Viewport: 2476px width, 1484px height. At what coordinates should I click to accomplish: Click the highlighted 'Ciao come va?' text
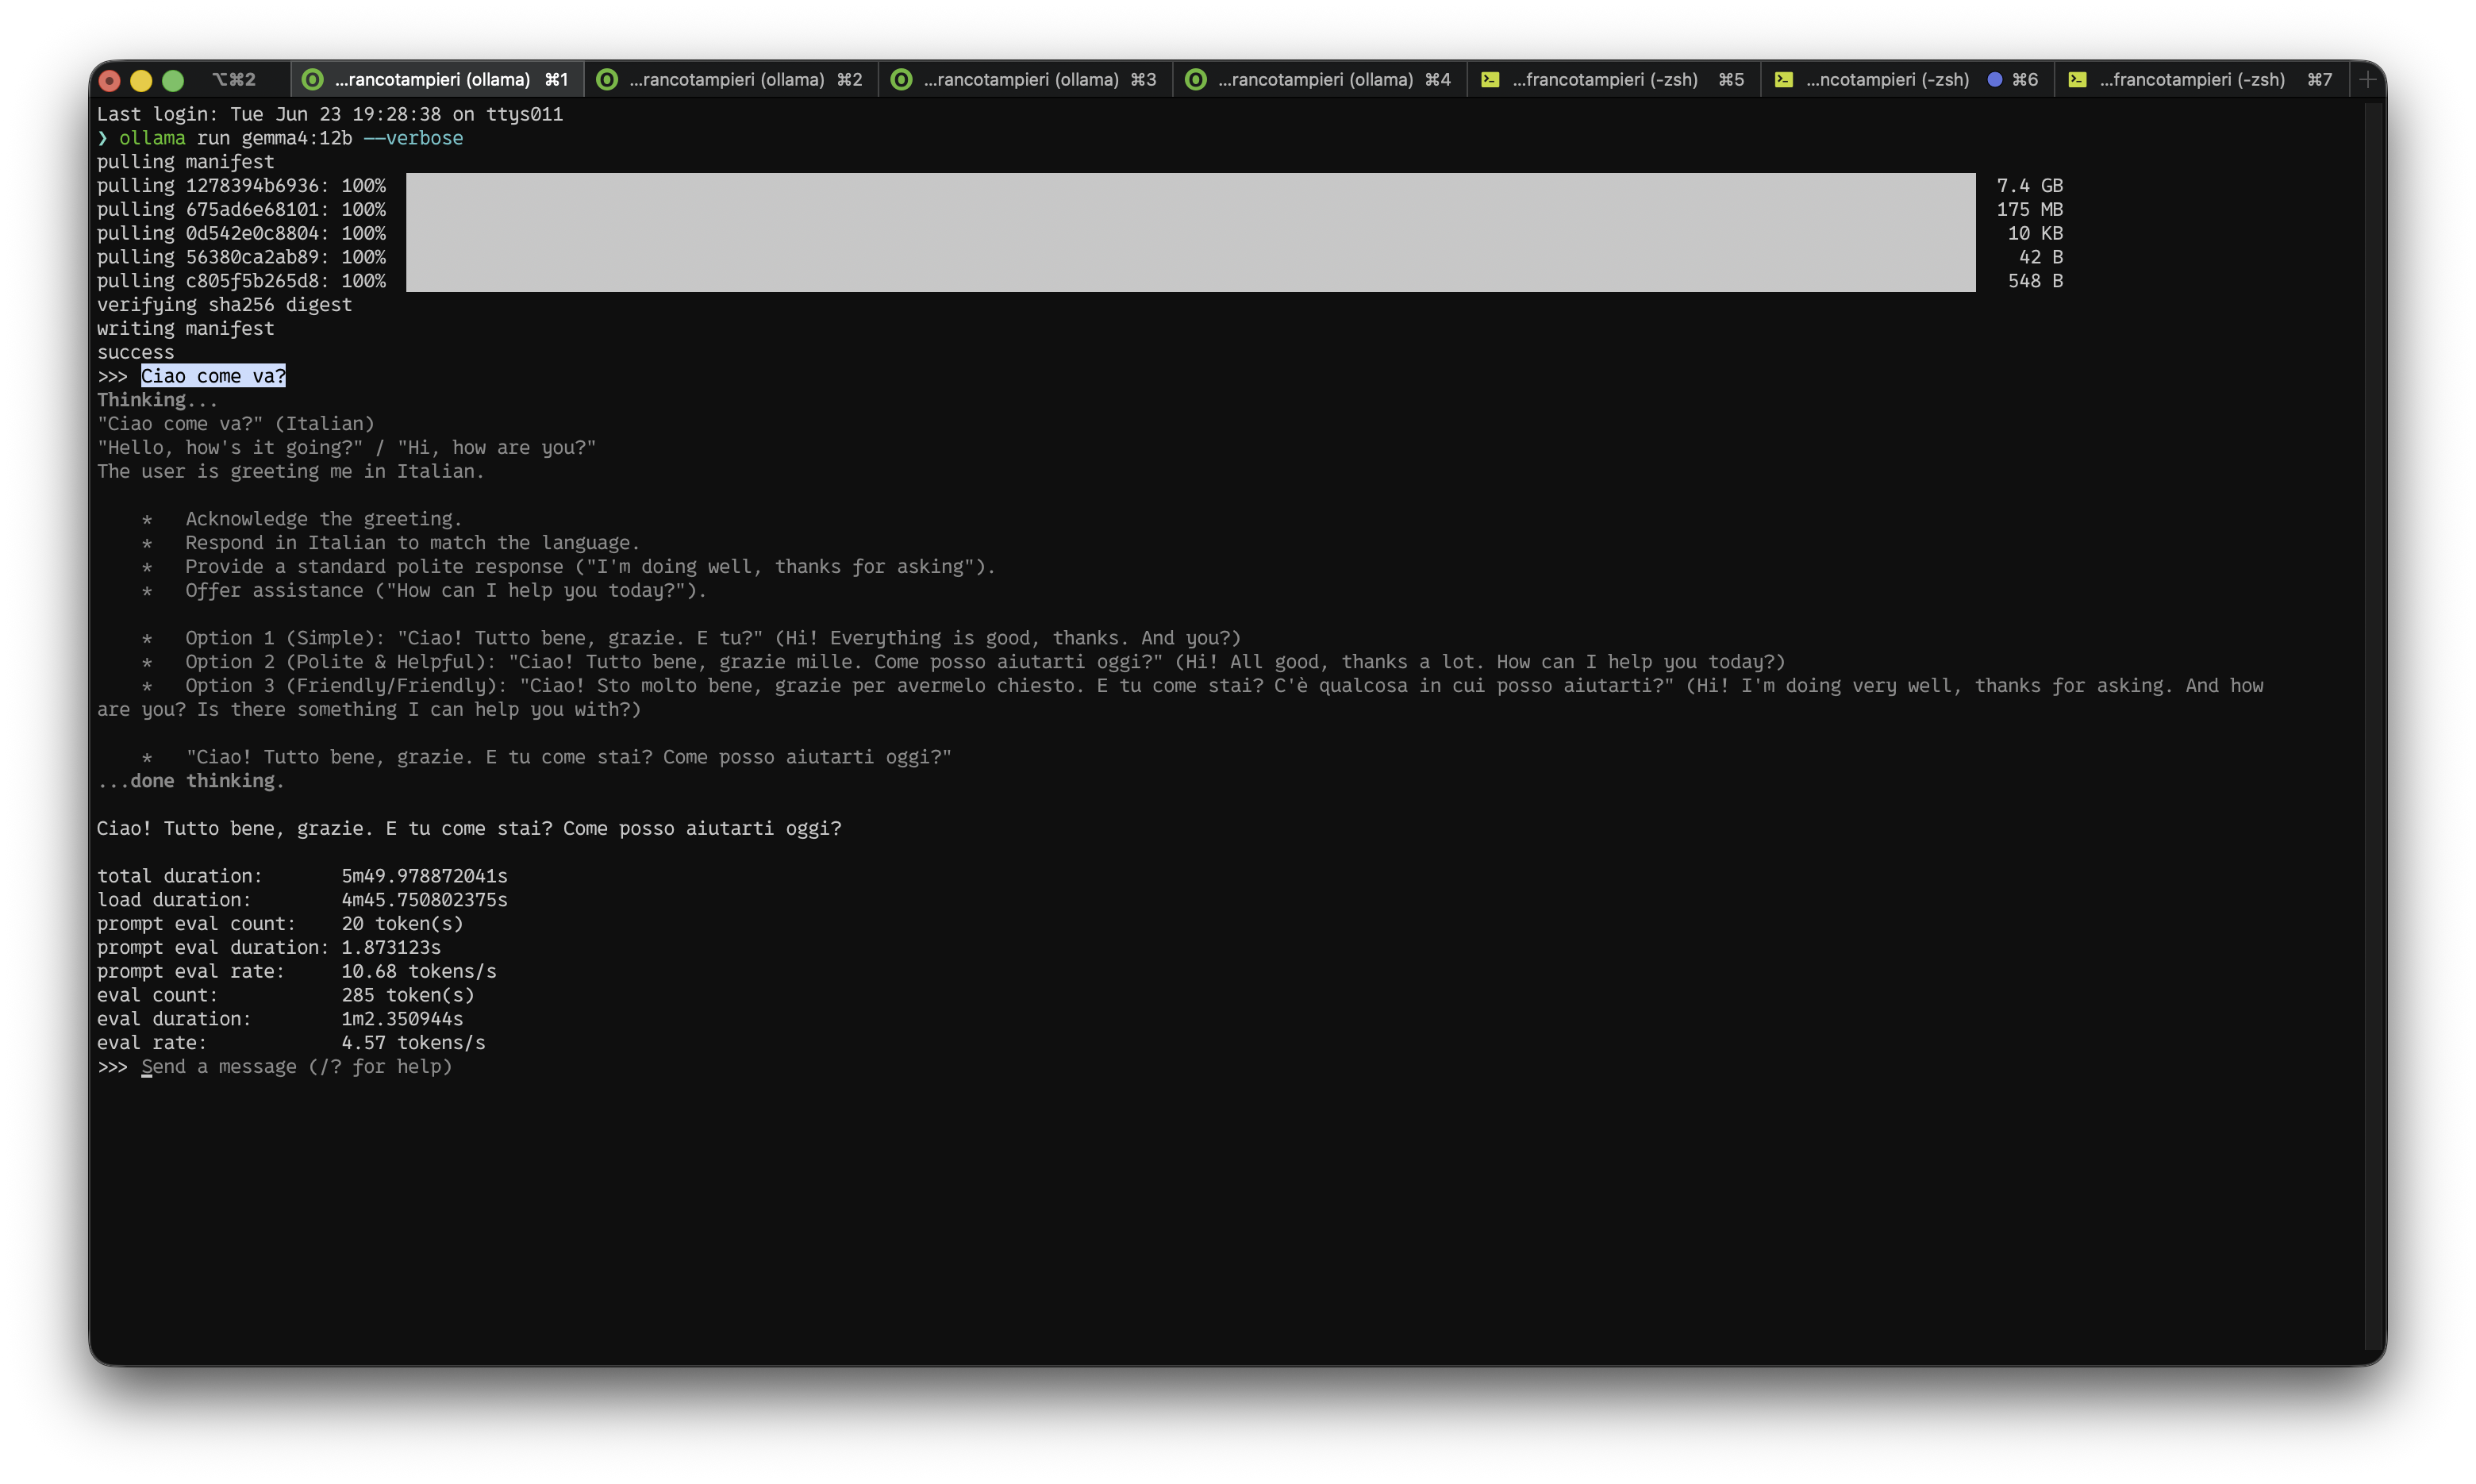coord(213,376)
